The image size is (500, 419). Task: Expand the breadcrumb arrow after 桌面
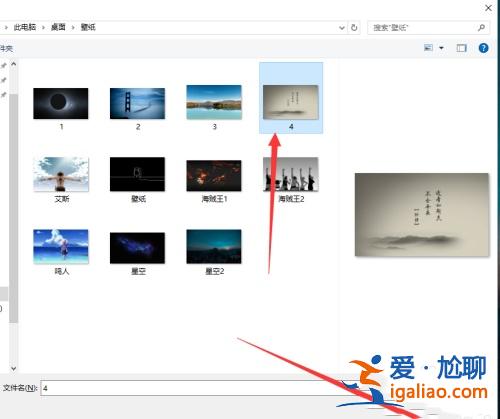point(73,28)
